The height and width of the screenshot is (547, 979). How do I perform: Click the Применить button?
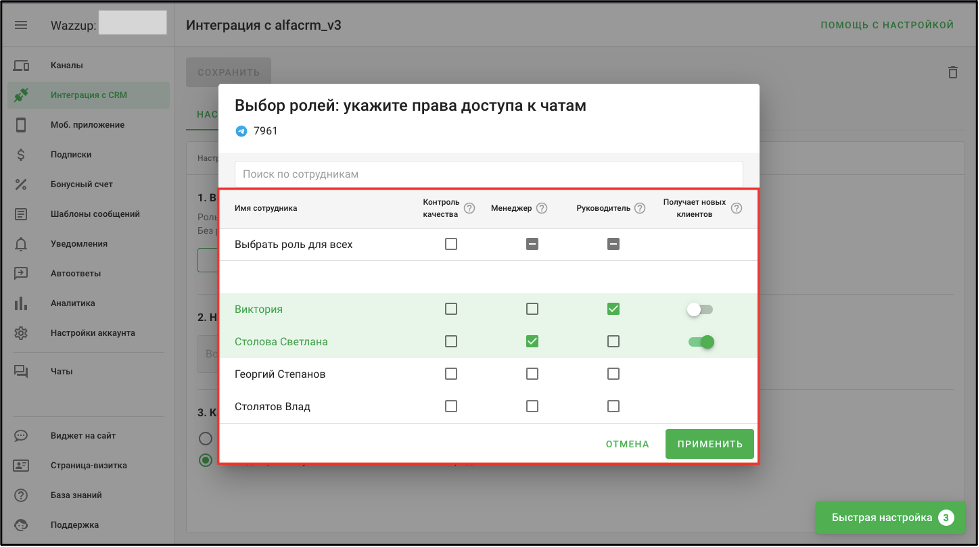(709, 444)
